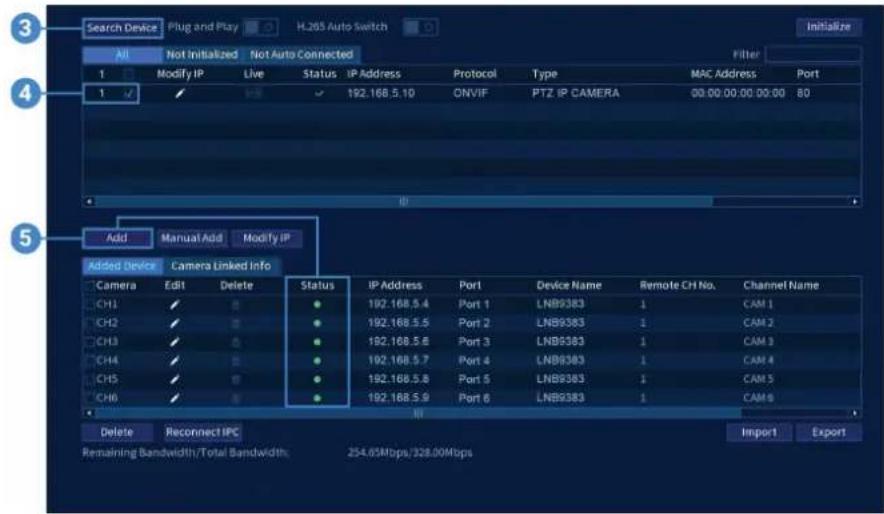This screenshot has height=514, width=884.
Task: Open Live view icon for PTZ IP CAMERA
Action: click(x=254, y=94)
